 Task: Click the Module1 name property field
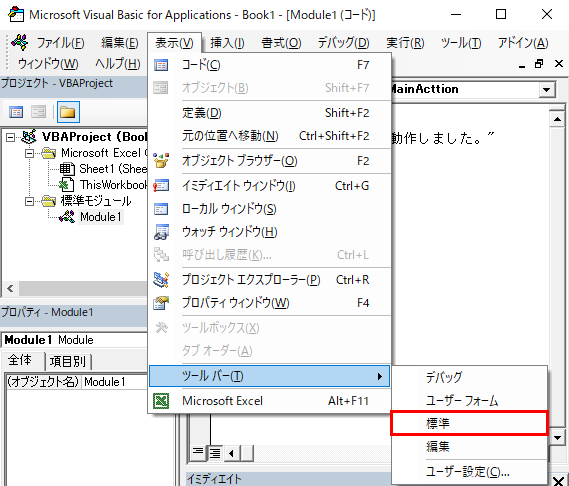pyautogui.click(x=115, y=382)
